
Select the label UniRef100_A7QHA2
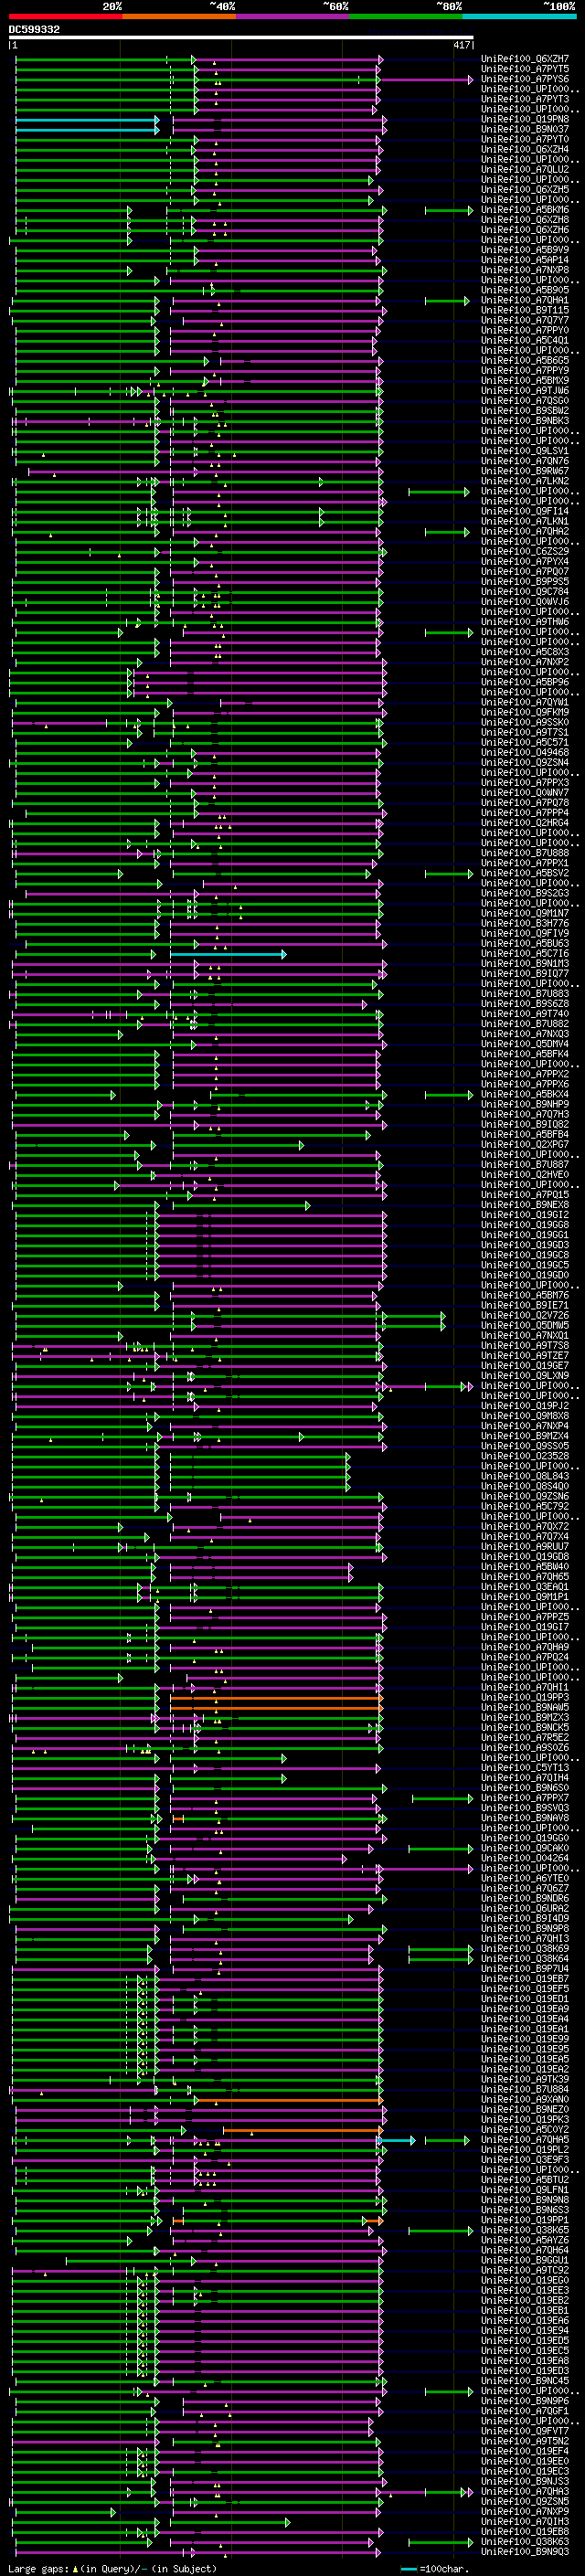click(525, 531)
